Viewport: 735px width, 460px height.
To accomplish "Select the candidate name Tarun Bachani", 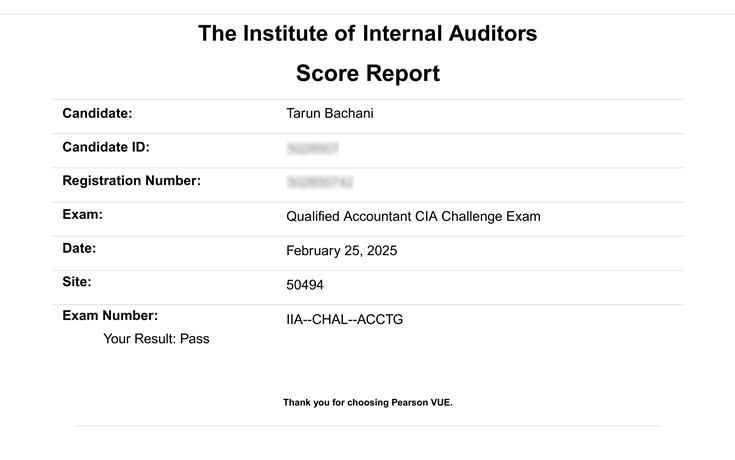I will (330, 113).
